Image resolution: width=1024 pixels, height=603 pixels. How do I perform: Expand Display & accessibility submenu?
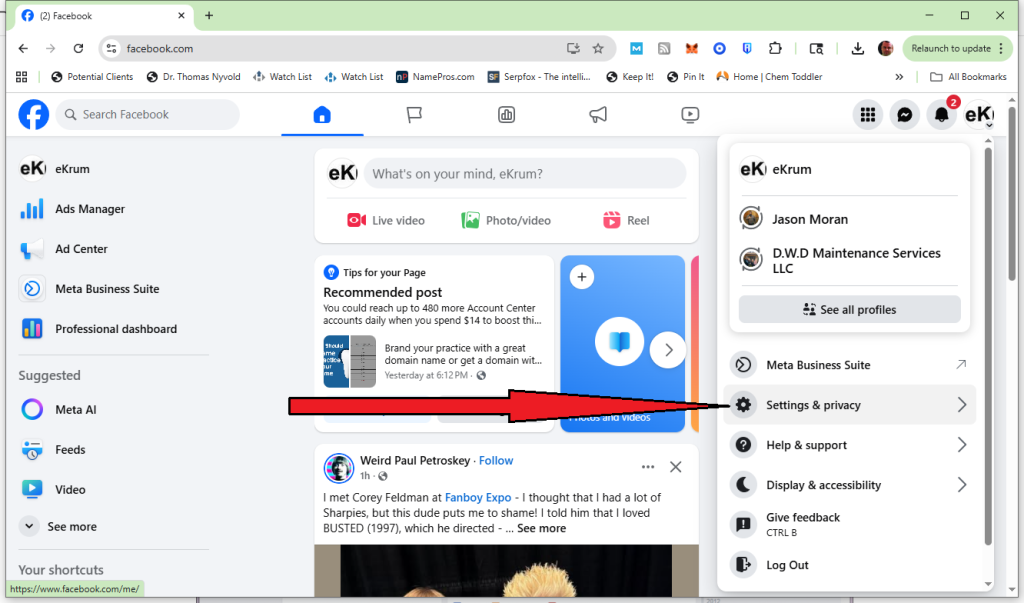[849, 485]
